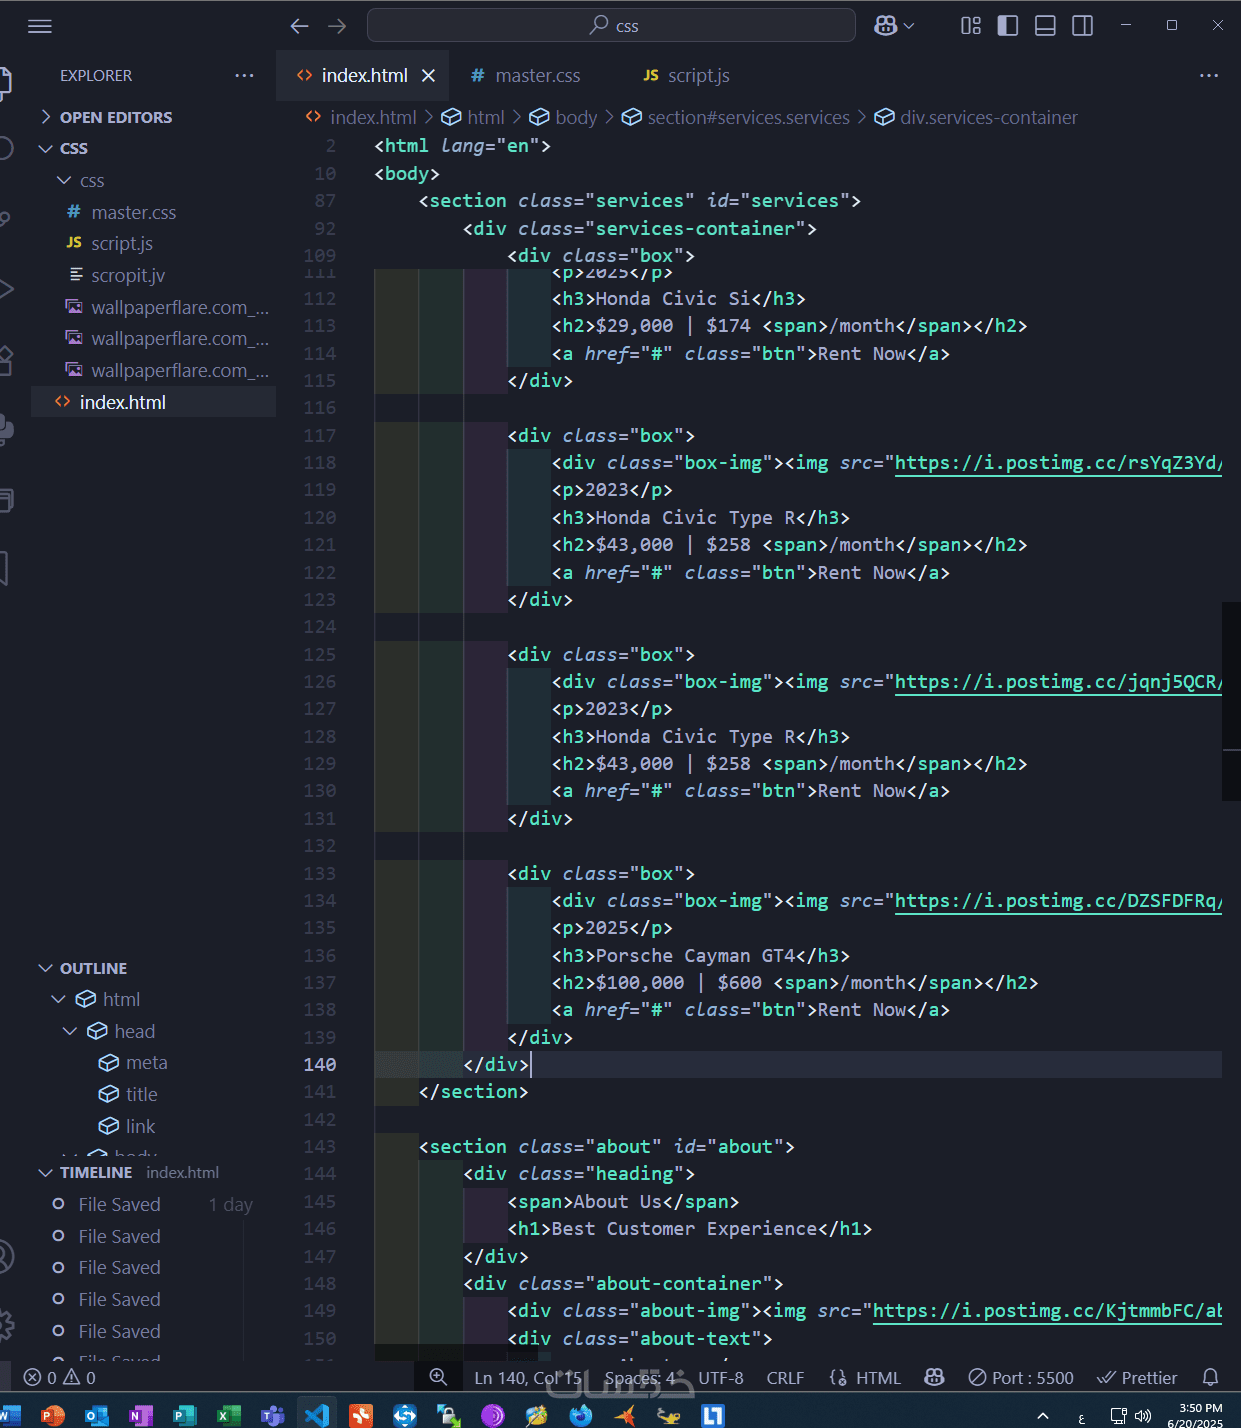The image size is (1241, 1428).
Task: Select the link symbol in Outline
Action: click(140, 1126)
